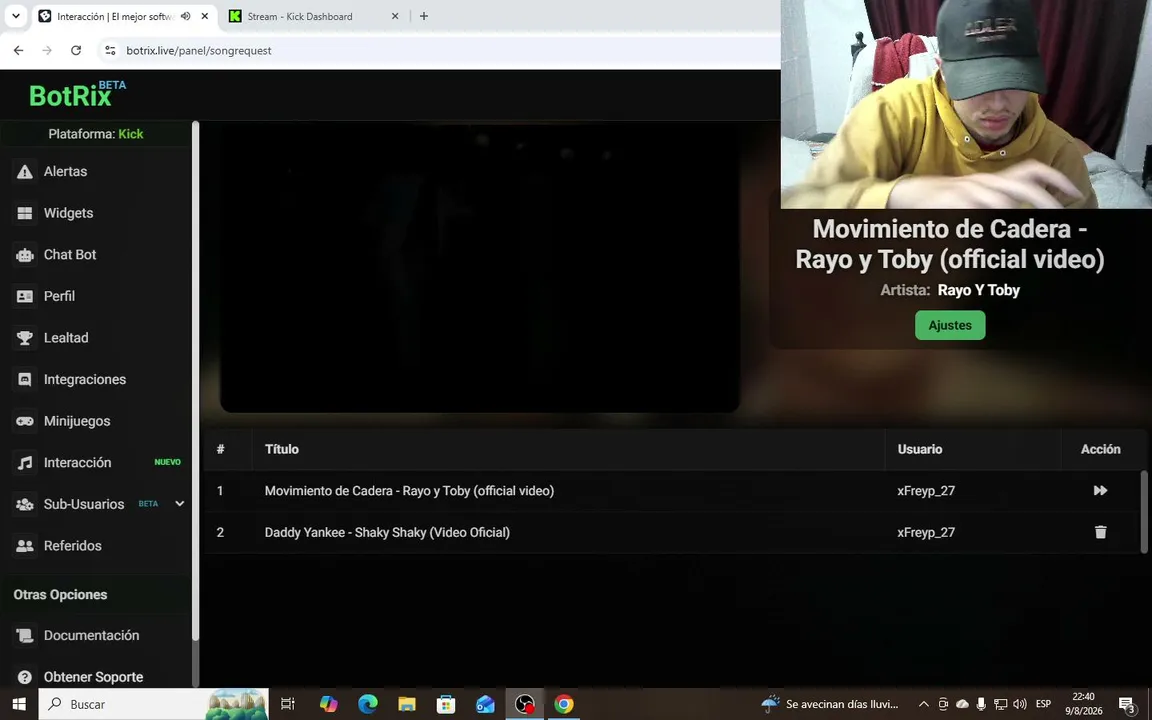Open the Windows Start menu
Image resolution: width=1152 pixels, height=720 pixels.
click(x=19, y=704)
